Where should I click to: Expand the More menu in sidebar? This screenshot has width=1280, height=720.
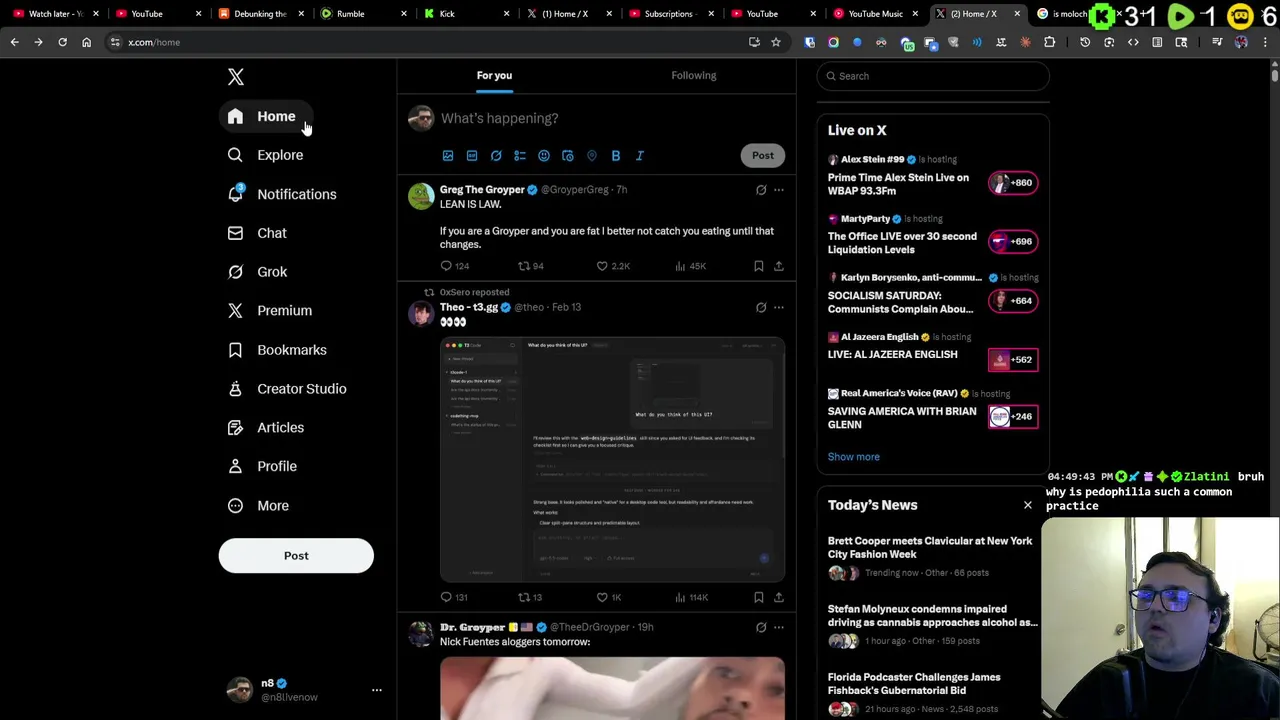click(258, 506)
